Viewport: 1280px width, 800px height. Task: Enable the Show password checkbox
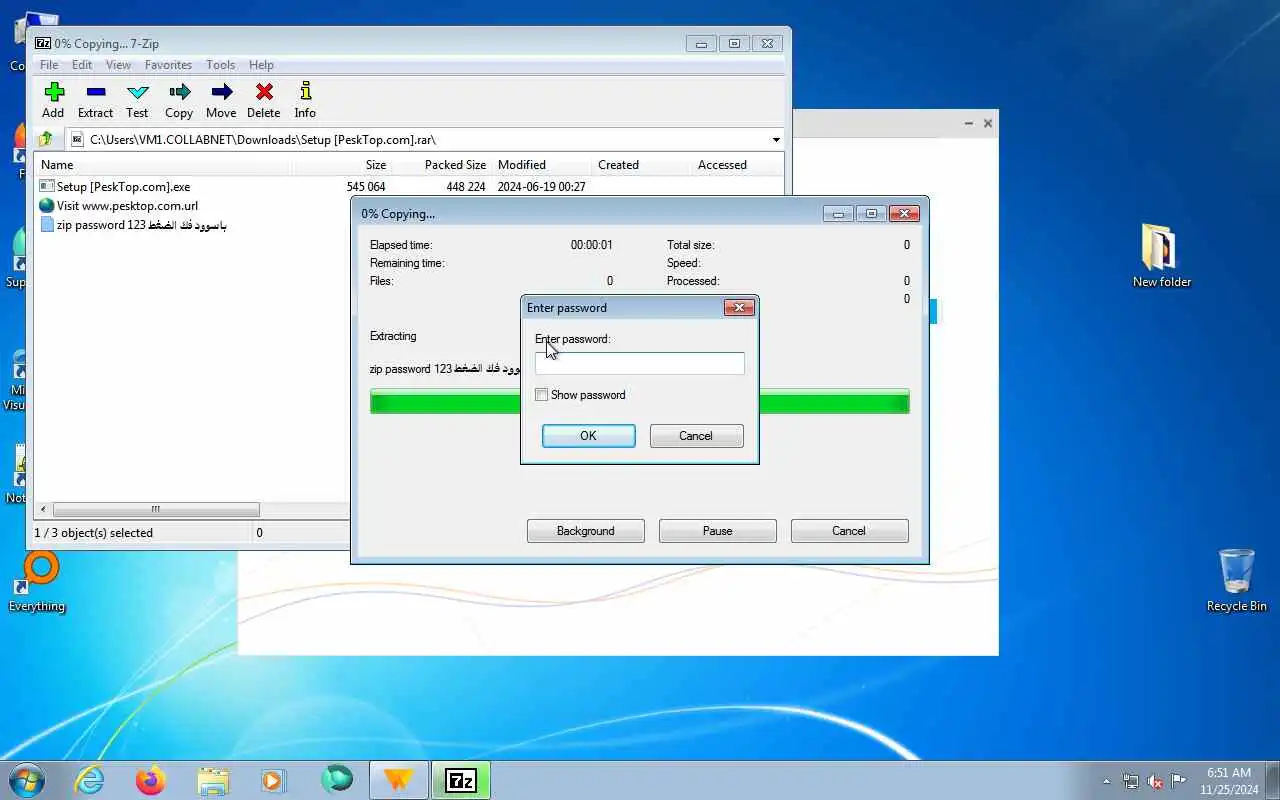pos(542,395)
